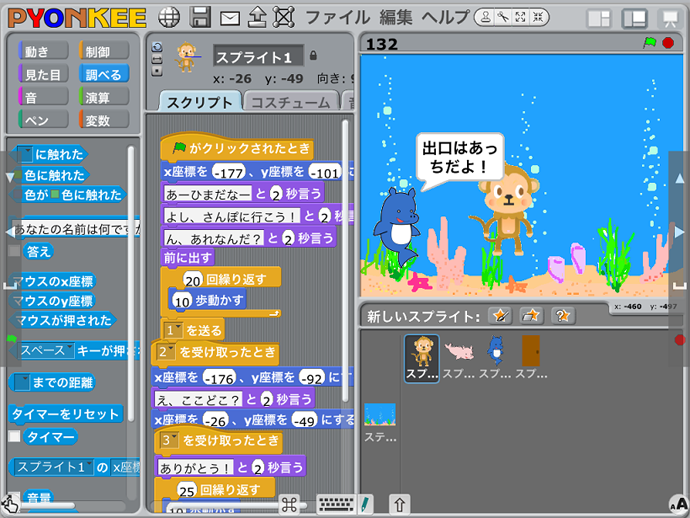Click the green flag above stage
The image size is (690, 518).
point(650,43)
